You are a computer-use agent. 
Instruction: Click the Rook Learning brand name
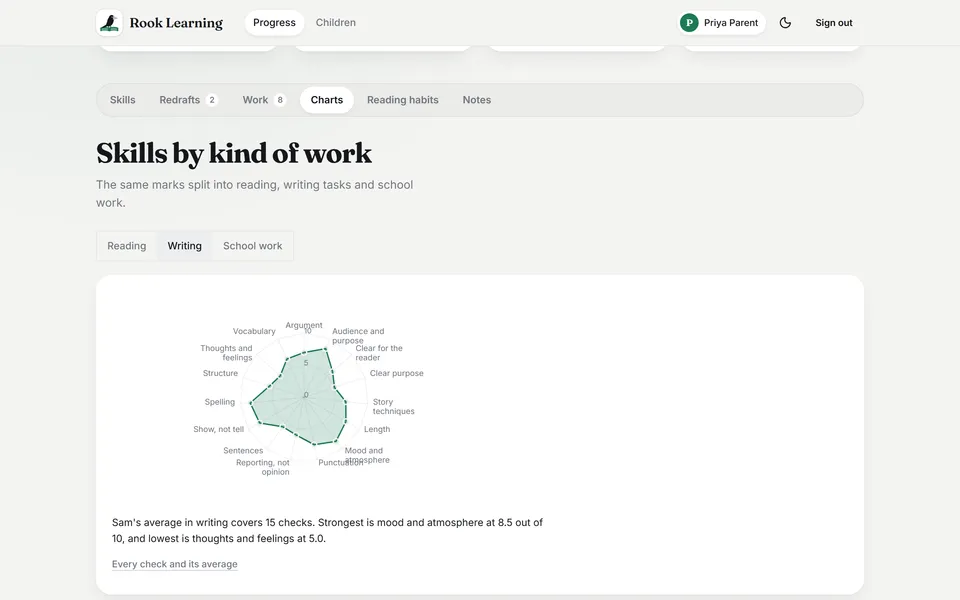(176, 23)
